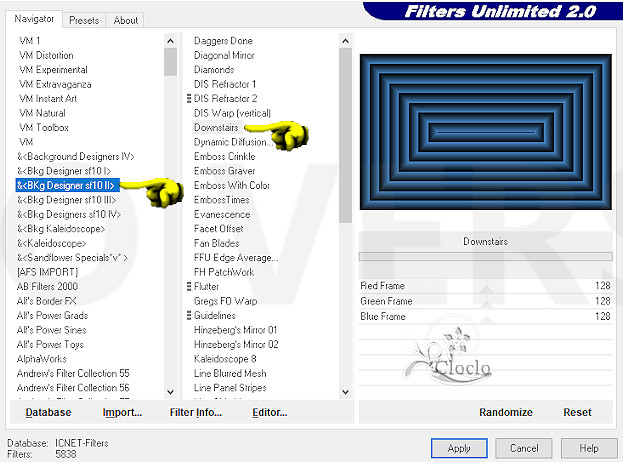Screen dimensions: 623x462
Task: Open the About tab
Action: (x=126, y=20)
